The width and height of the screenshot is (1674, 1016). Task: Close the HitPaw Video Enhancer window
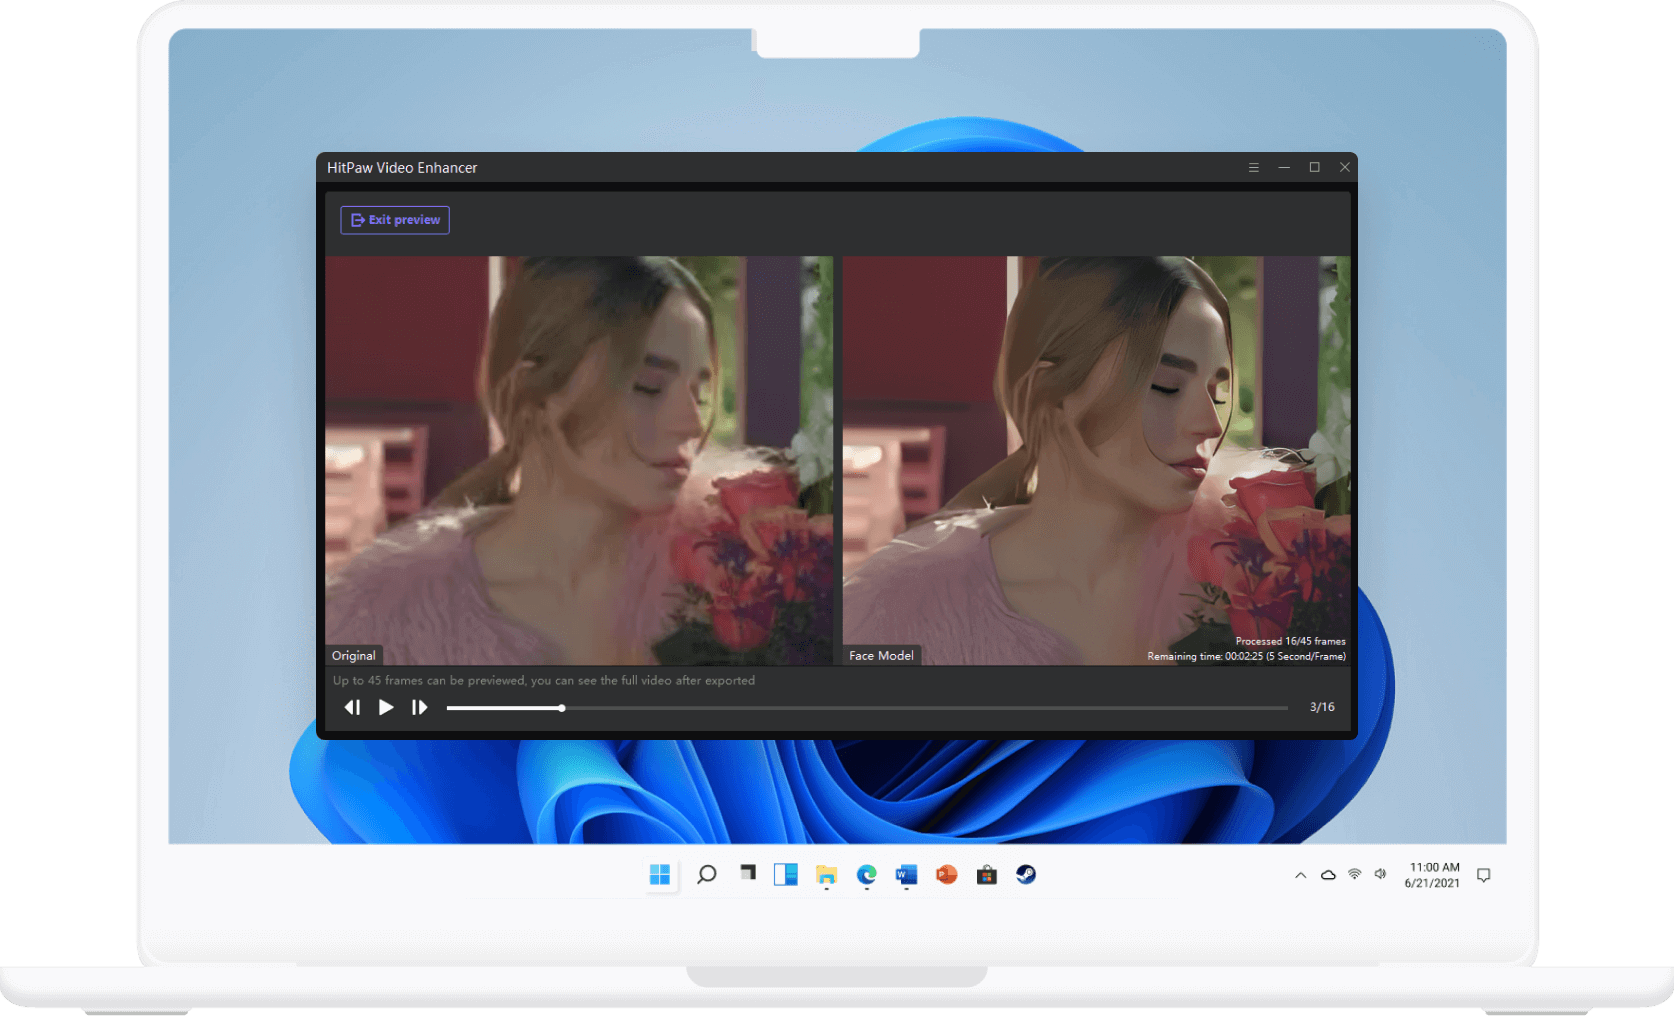point(1345,168)
